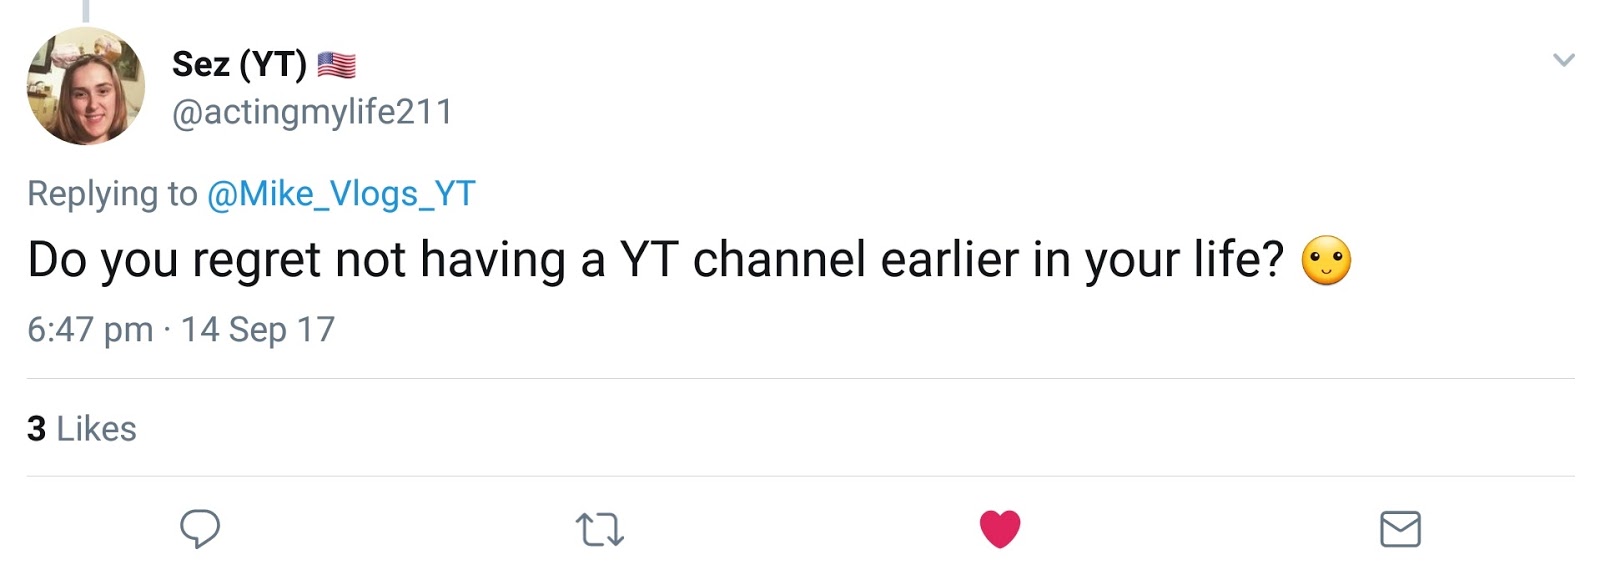The width and height of the screenshot is (1600, 580).
Task: Click the "Replying to" label
Action: [x=112, y=193]
